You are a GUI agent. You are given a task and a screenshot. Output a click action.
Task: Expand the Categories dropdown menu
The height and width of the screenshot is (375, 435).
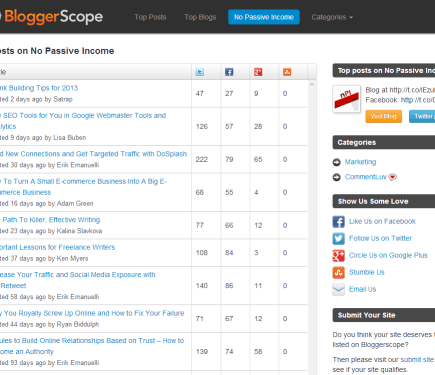click(332, 17)
